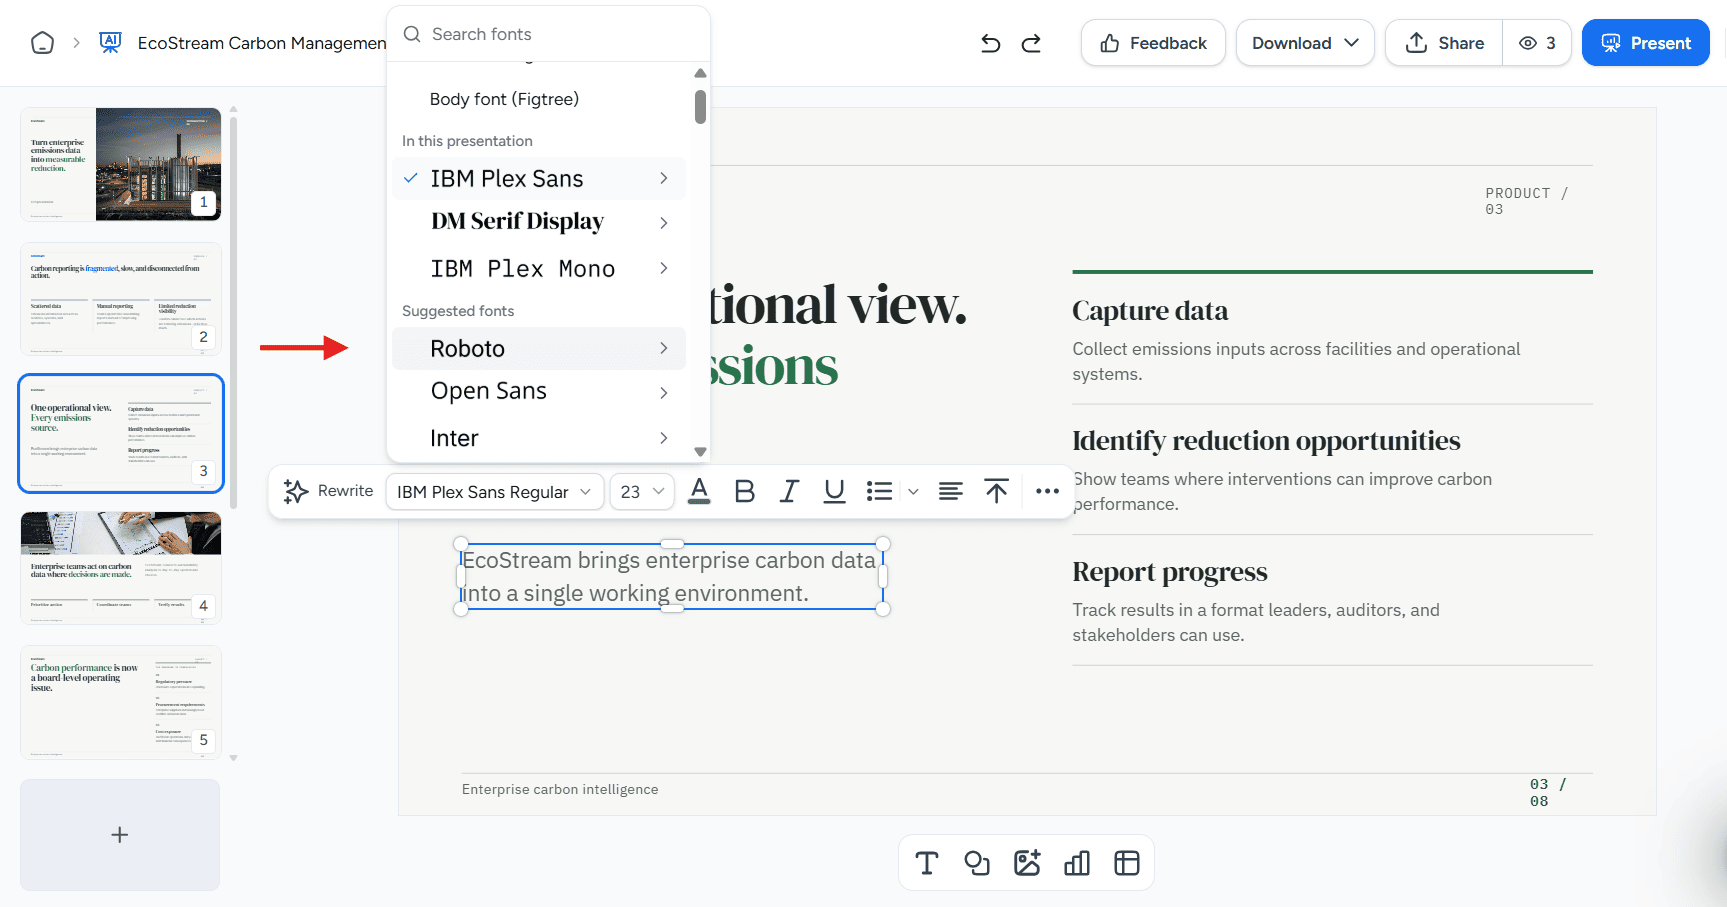Click the 'Capture data' heading
Viewport: 1727px width, 907px height.
pyautogui.click(x=1150, y=311)
